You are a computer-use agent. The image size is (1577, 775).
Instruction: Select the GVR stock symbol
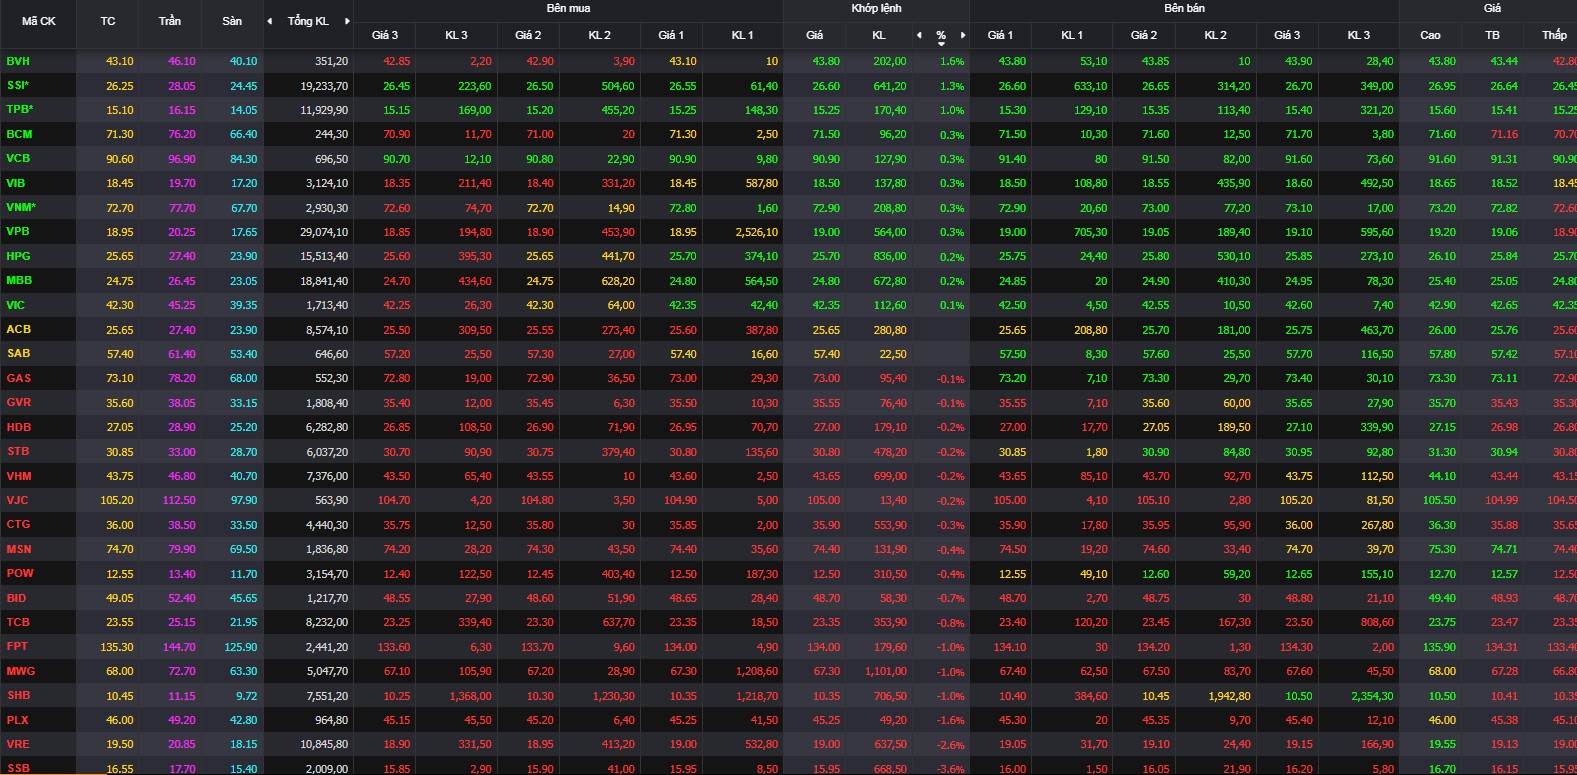pos(18,402)
